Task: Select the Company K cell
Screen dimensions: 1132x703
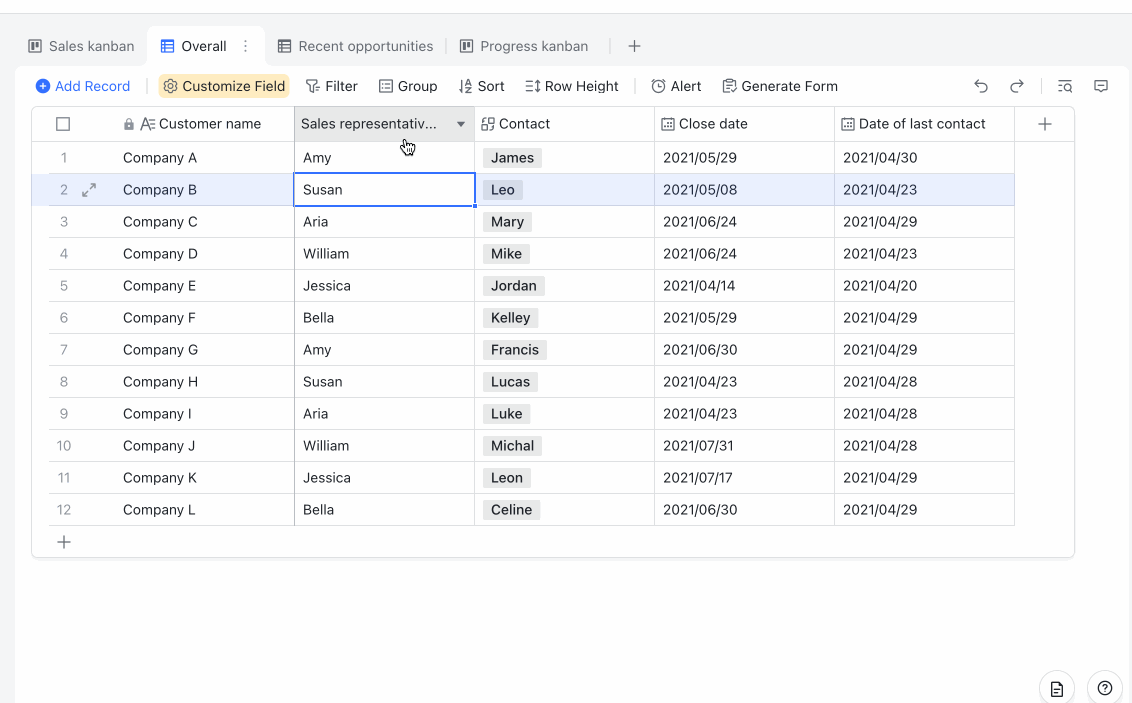Action: (204, 478)
